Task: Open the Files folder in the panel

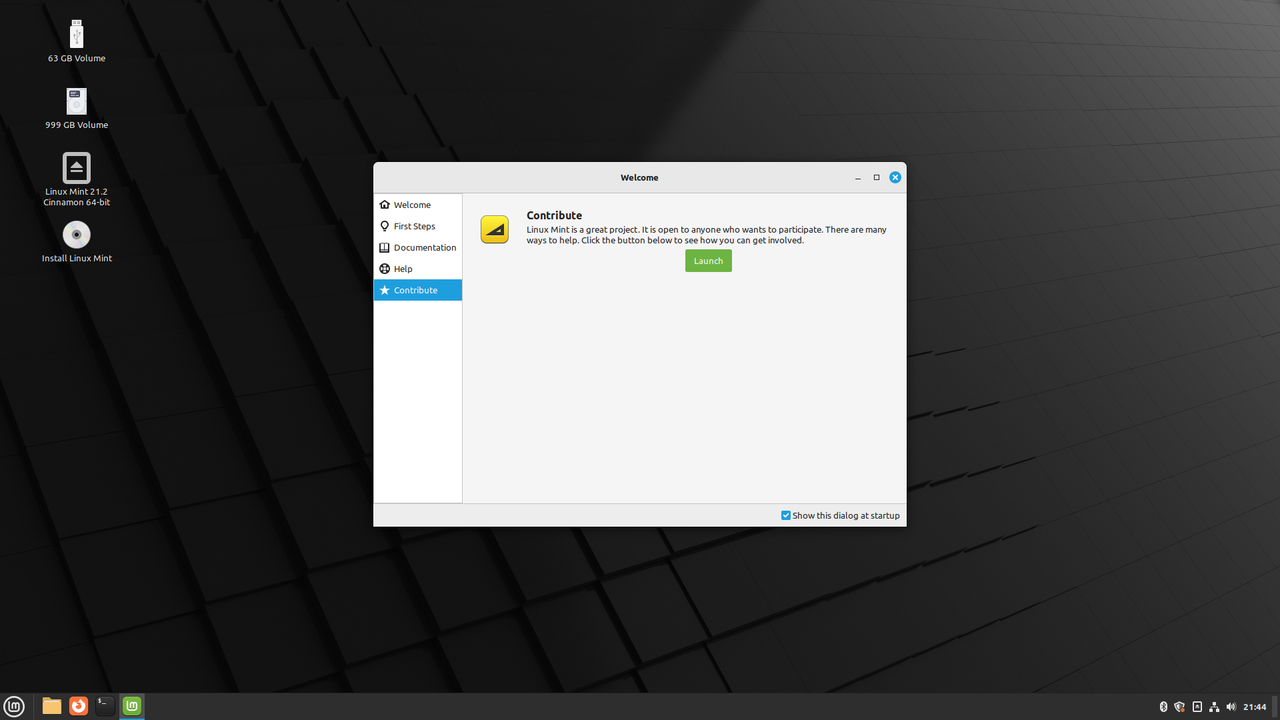Action: pos(52,706)
